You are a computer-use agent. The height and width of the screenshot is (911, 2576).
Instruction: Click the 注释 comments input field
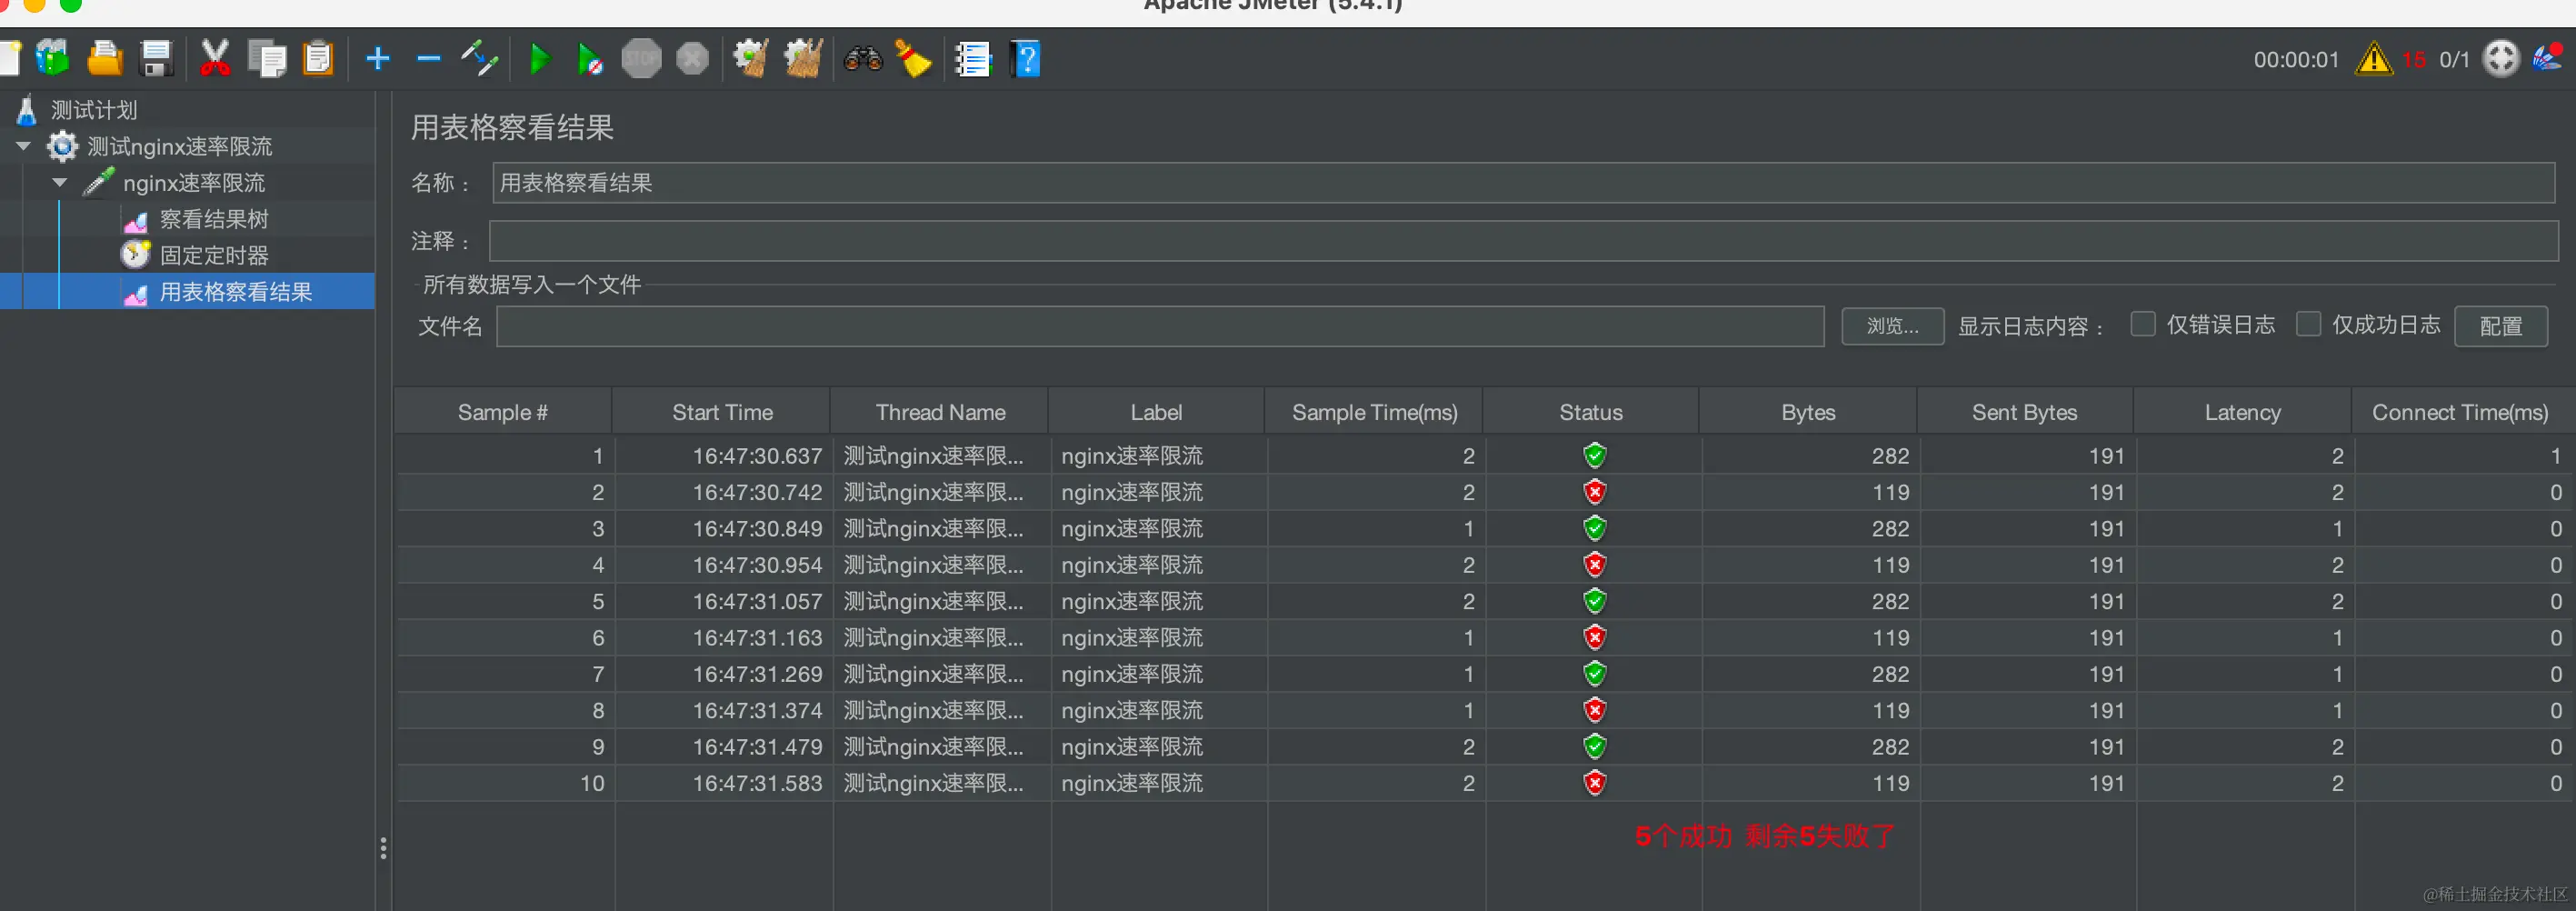coord(1523,241)
